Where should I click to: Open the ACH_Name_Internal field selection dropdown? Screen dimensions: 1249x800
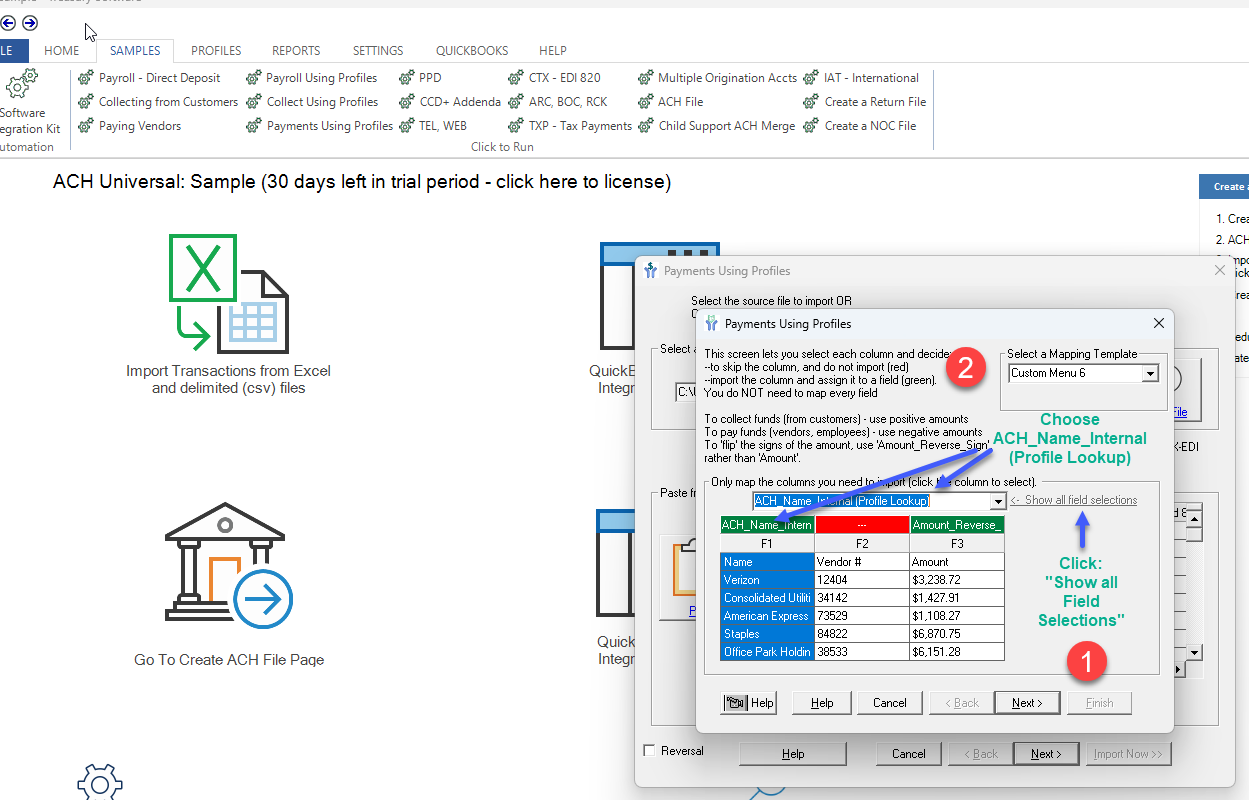tap(998, 501)
